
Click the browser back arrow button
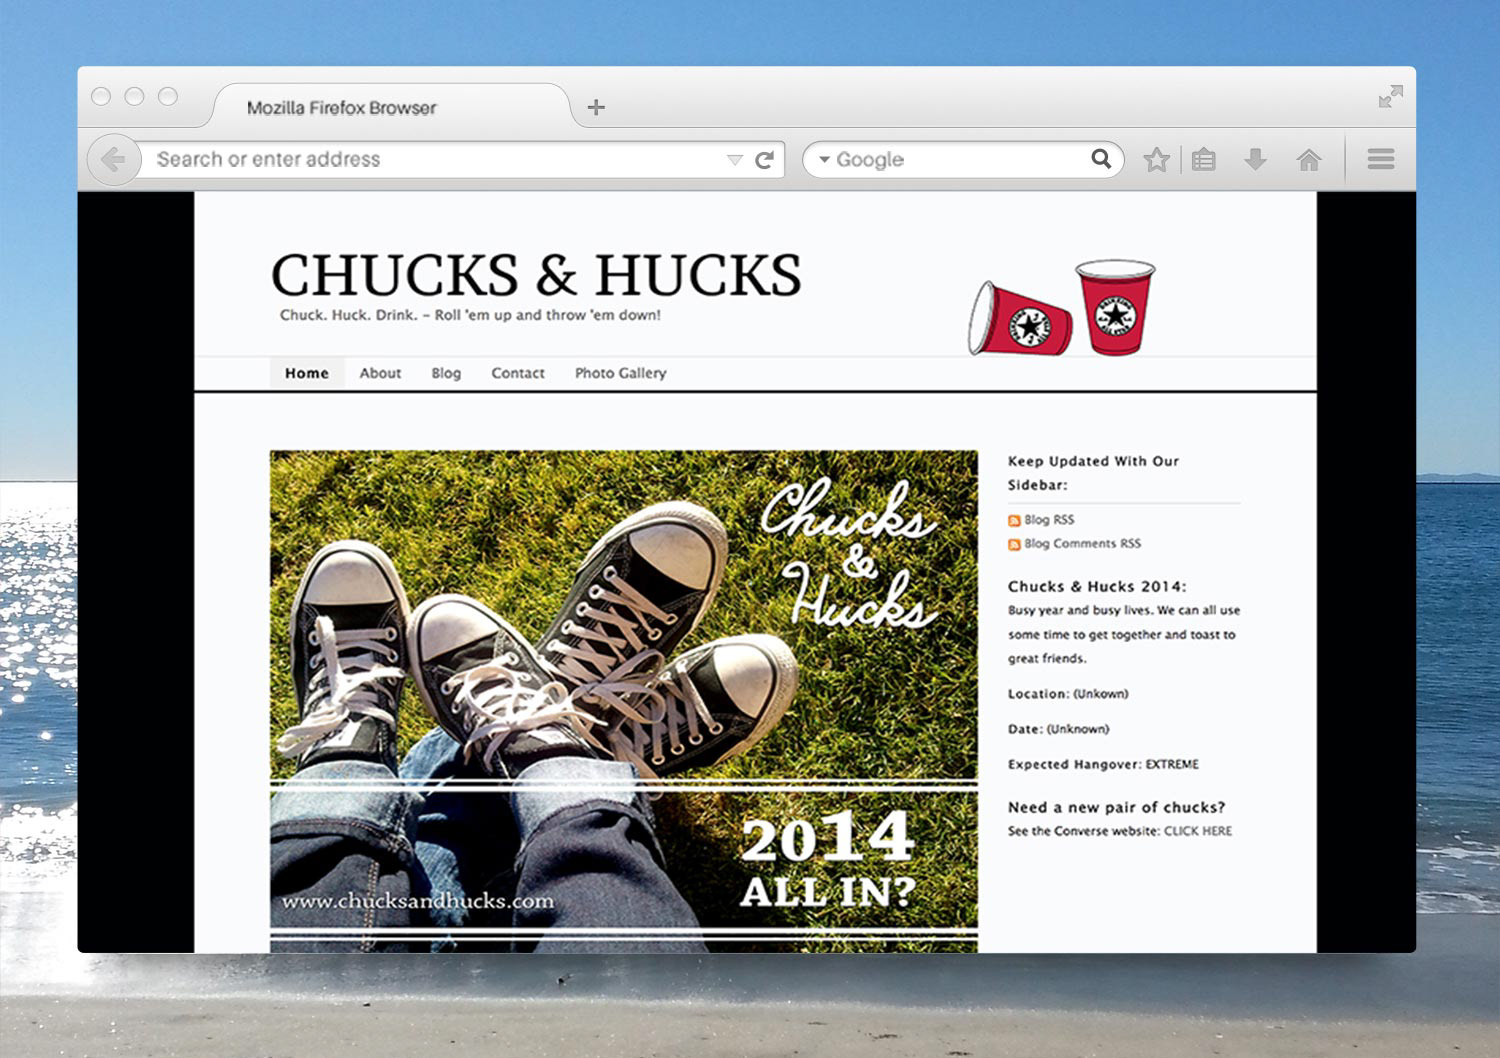(113, 160)
